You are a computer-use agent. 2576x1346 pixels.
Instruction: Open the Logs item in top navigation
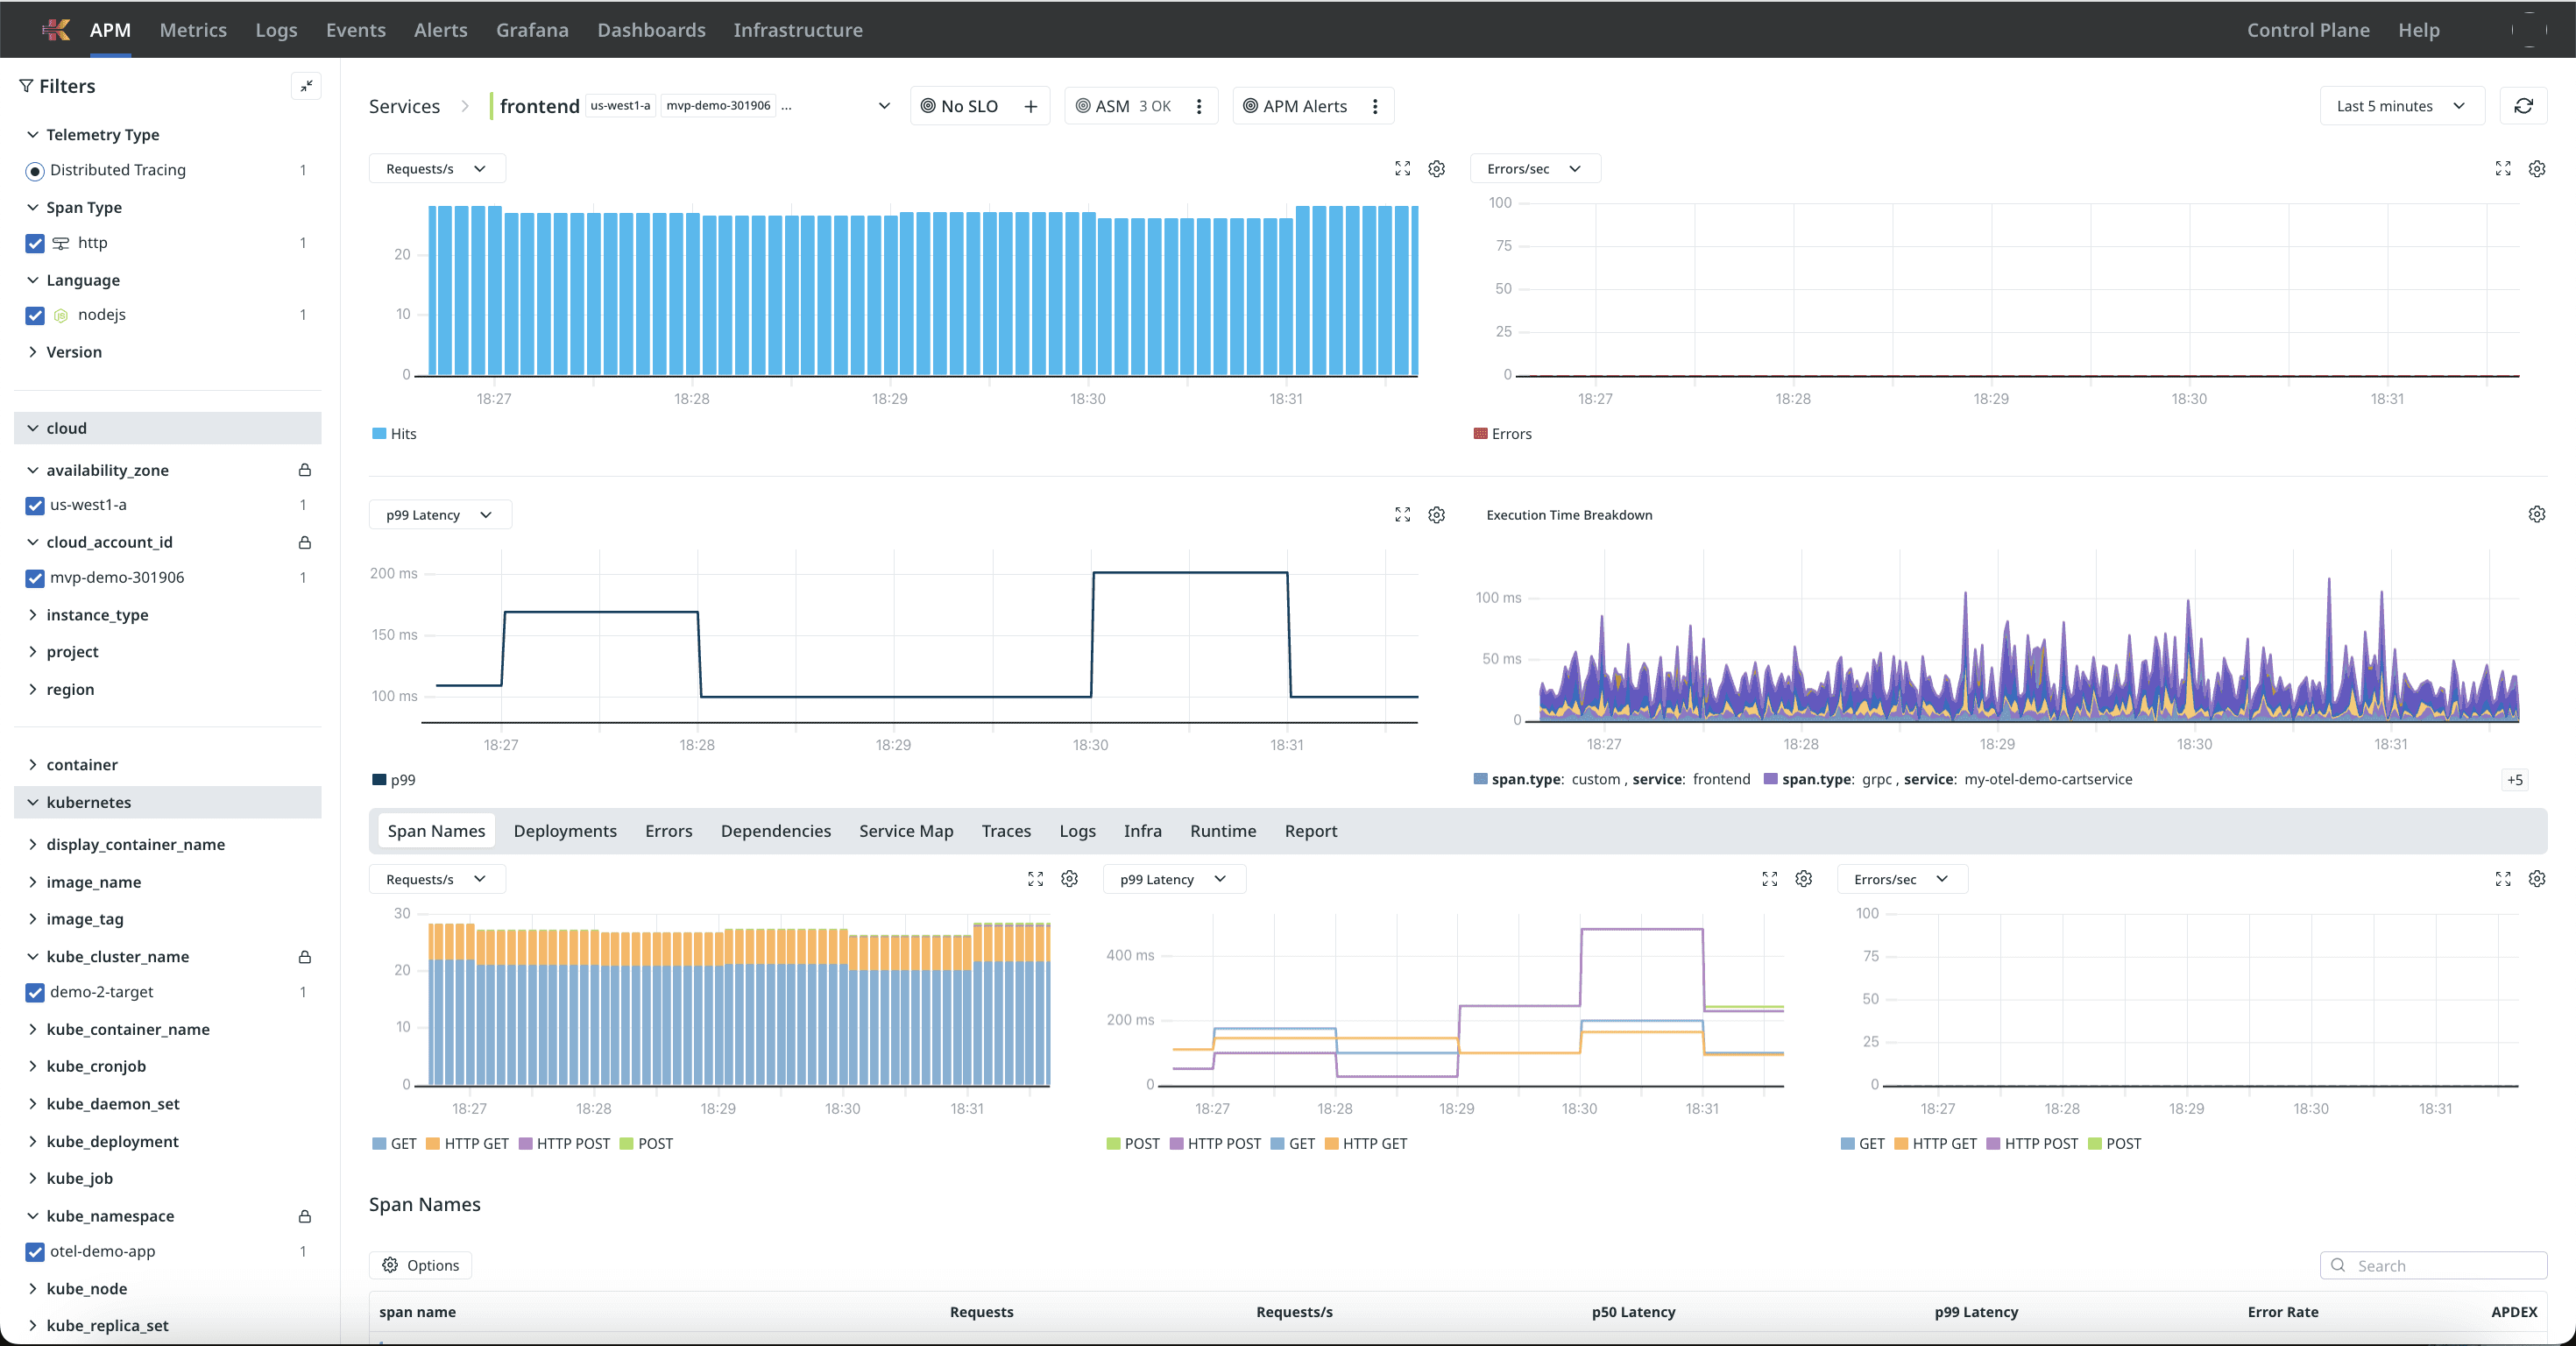point(276,30)
